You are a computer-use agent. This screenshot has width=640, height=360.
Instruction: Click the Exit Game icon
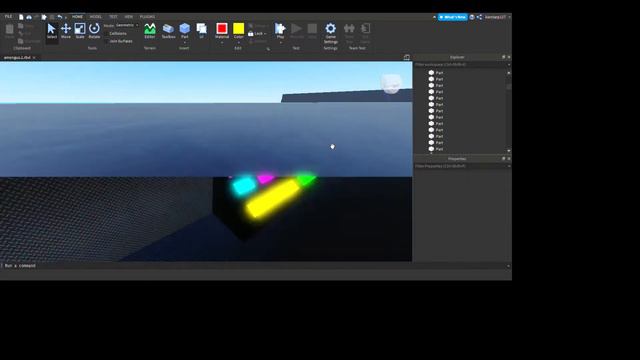(365, 29)
